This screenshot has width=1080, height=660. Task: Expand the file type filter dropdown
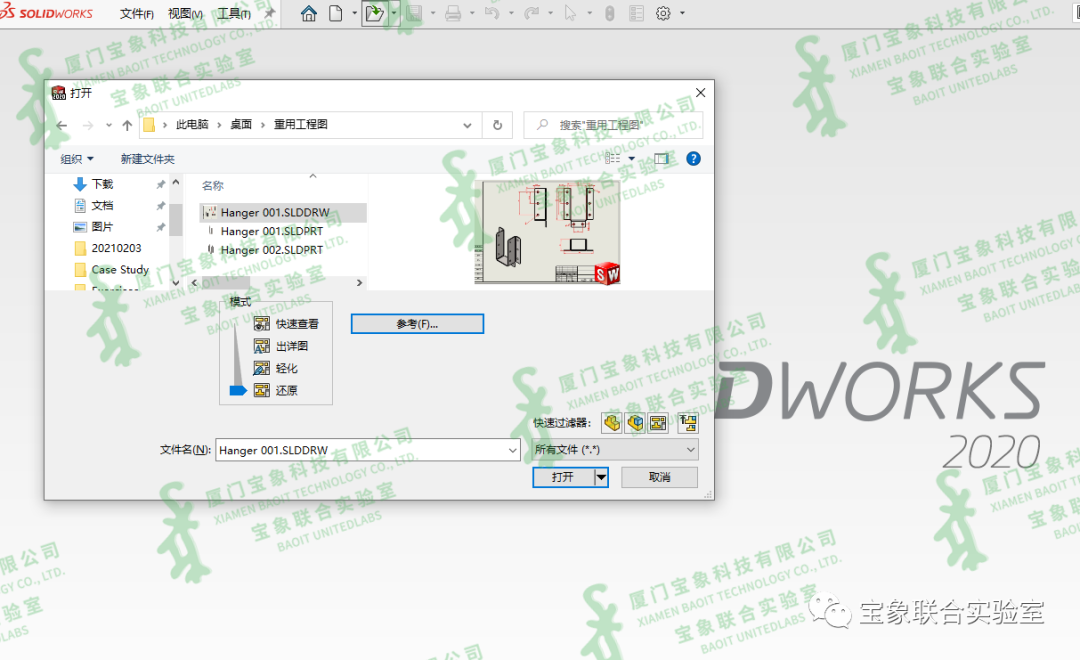point(690,450)
